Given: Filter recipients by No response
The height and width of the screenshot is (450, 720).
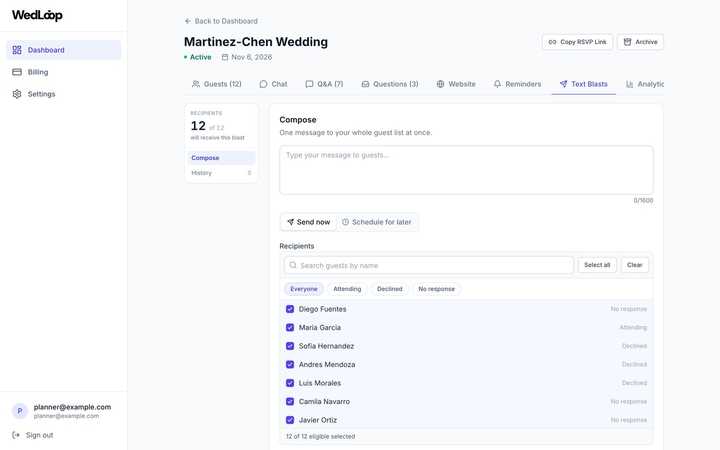Looking at the screenshot, I should (x=436, y=289).
